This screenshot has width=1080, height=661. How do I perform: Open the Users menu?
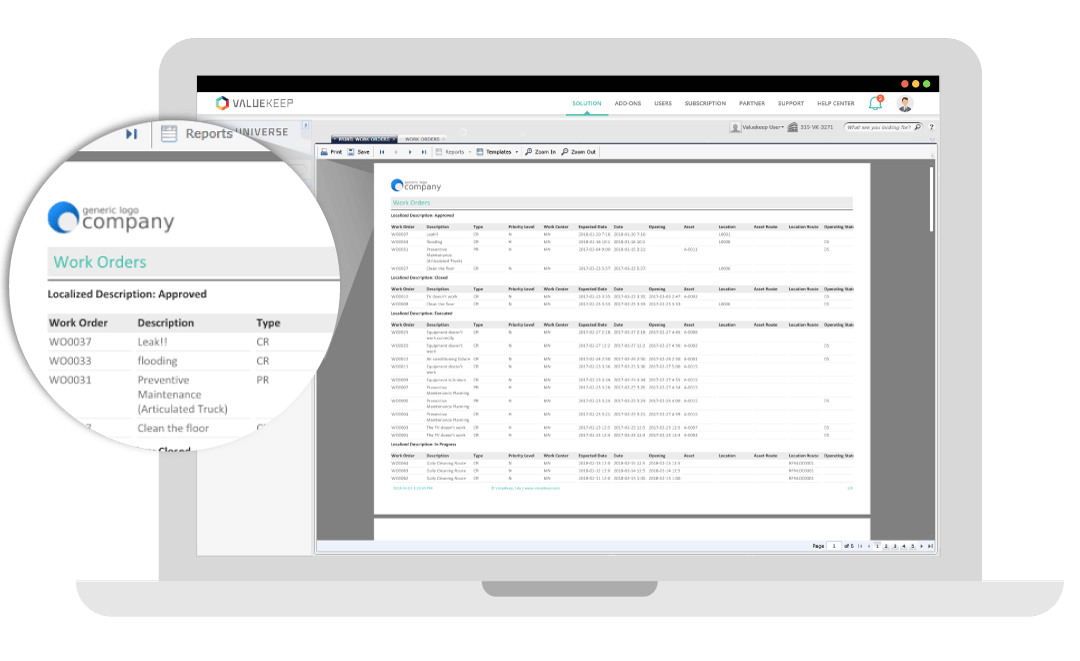coord(663,103)
